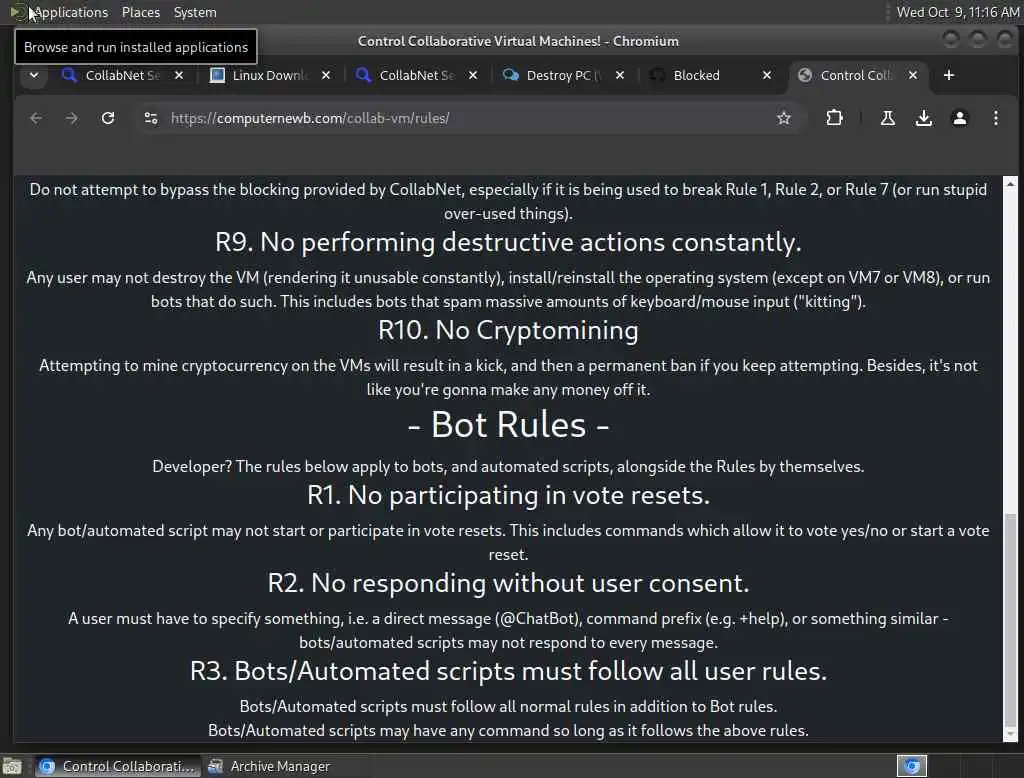Activate Control Collaborati... taskbar window button
This screenshot has width=1024, height=778.
118,766
